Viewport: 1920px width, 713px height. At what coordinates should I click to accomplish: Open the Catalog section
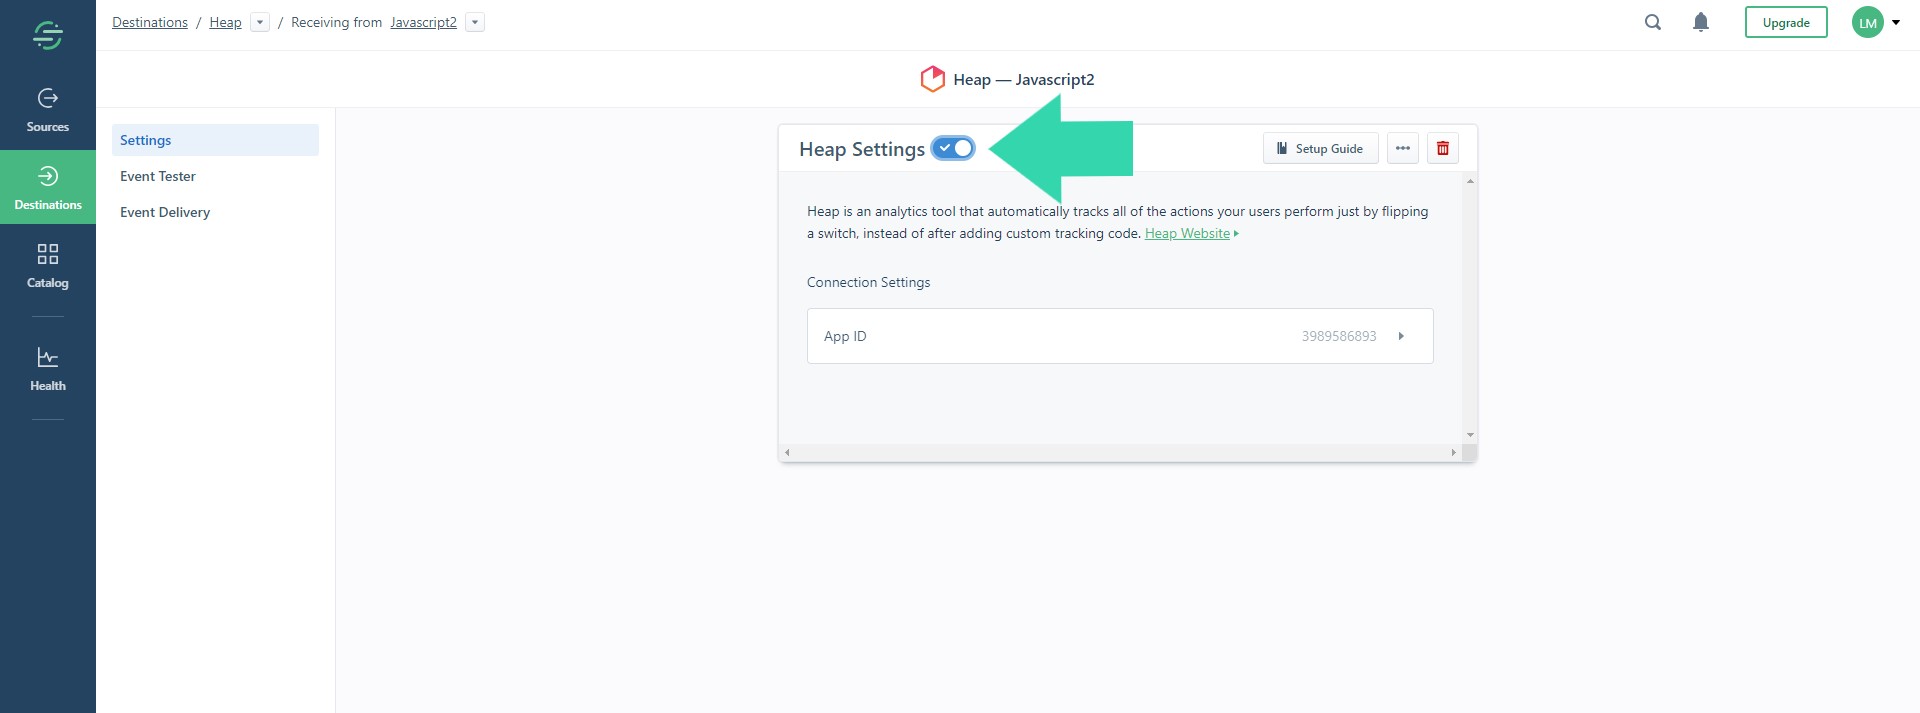click(47, 266)
